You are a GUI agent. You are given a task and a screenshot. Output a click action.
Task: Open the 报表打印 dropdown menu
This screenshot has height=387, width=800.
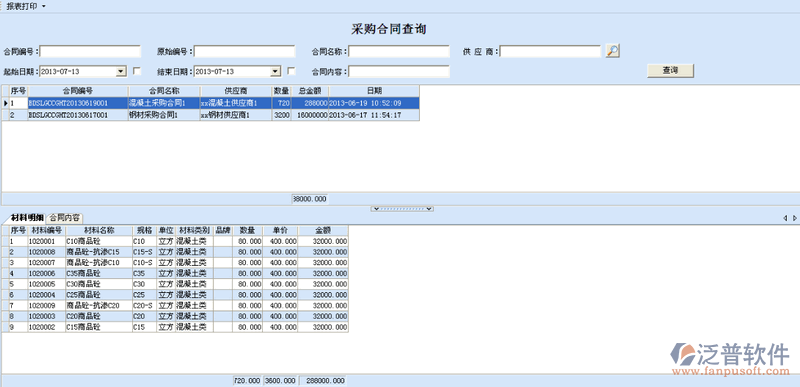(x=26, y=6)
